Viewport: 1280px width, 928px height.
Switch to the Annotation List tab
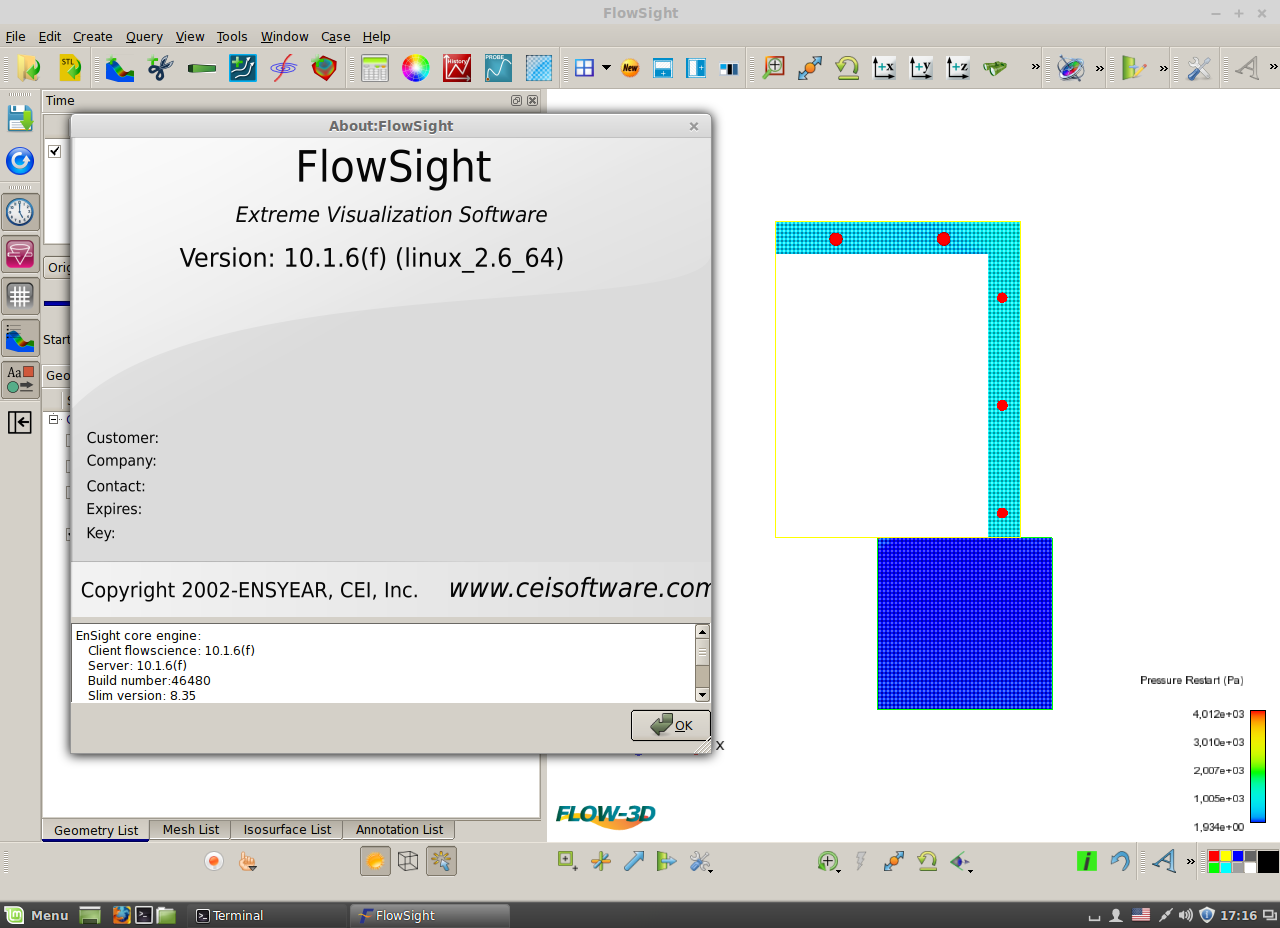tap(399, 829)
